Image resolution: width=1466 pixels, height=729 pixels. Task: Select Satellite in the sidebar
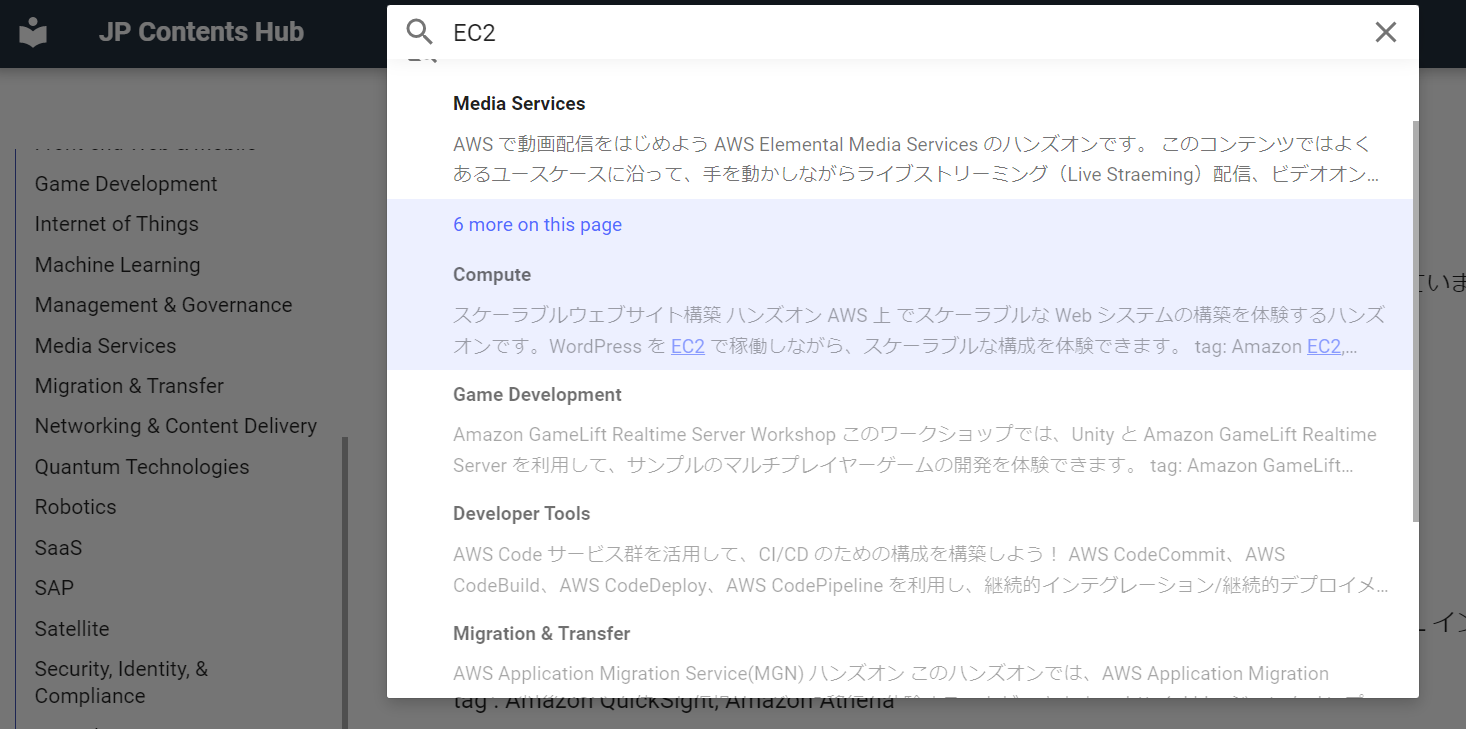[x=72, y=629]
